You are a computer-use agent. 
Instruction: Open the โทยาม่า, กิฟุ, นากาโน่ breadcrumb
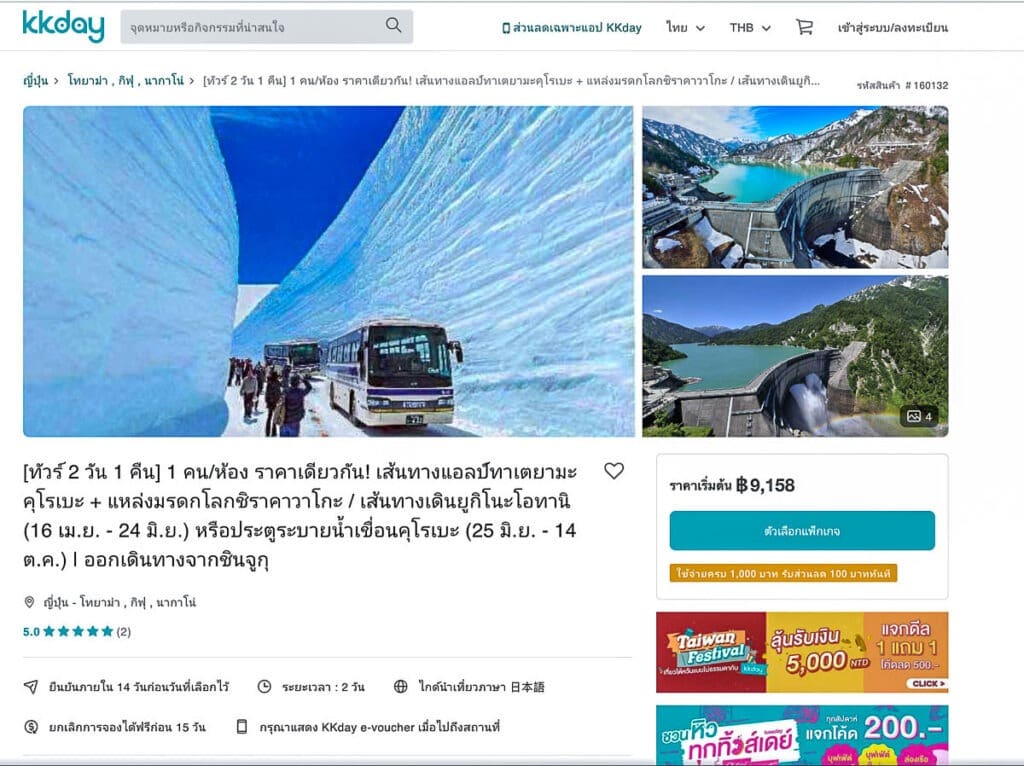point(125,80)
